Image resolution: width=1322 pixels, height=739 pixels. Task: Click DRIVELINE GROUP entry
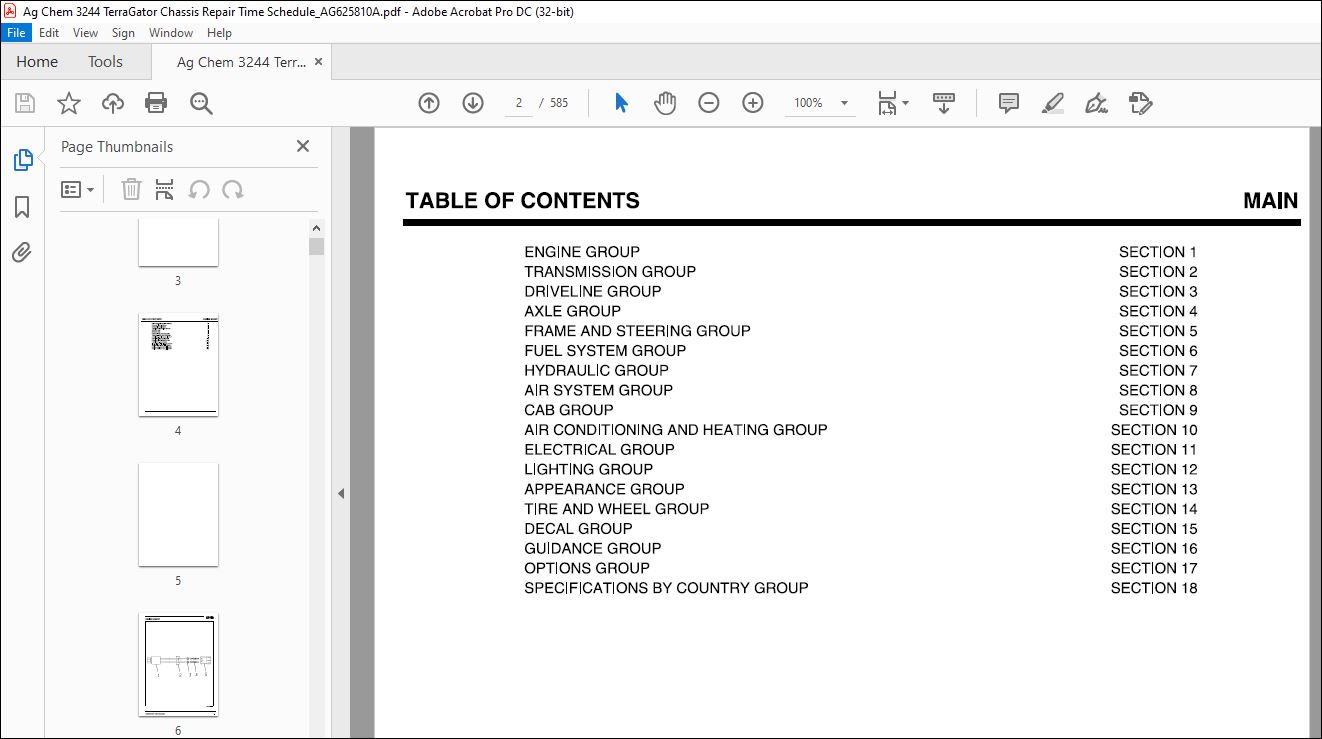593,292
